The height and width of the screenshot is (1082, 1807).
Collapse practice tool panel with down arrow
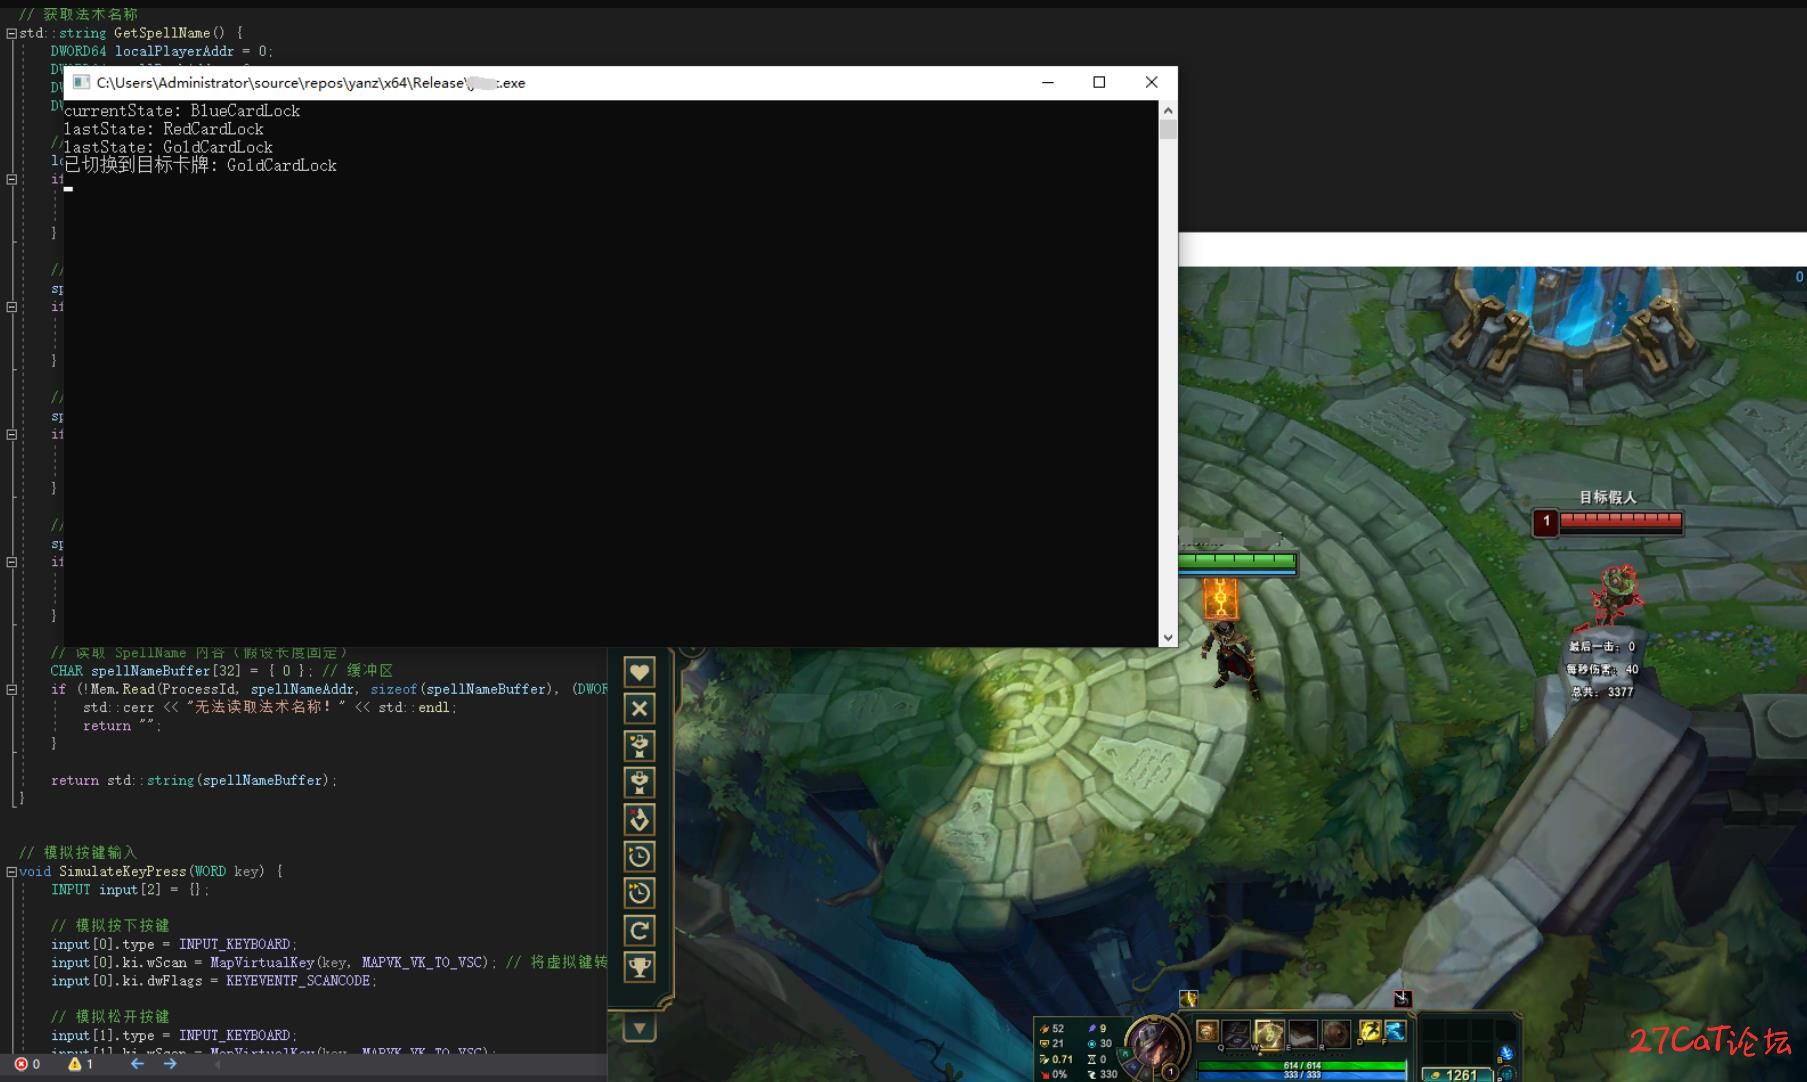coord(639,1028)
